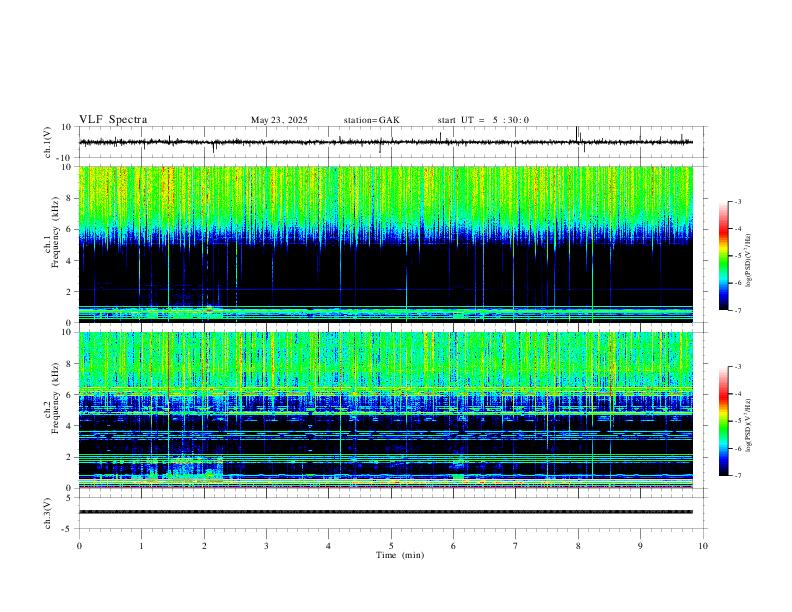Click the log(PSD) label beside ch.1 color bar
Image resolution: width=792 pixels, height=612 pixels.
749,260
